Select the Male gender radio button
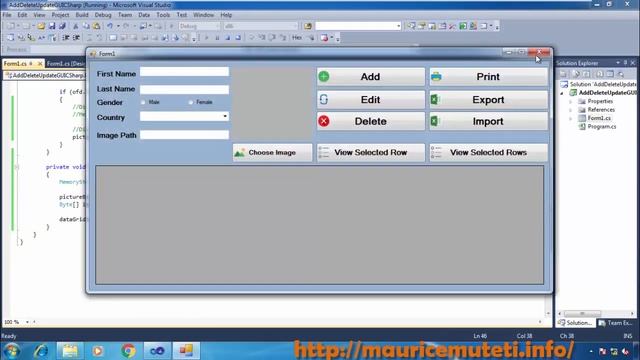Image resolution: width=640 pixels, height=360 pixels. pos(143,102)
